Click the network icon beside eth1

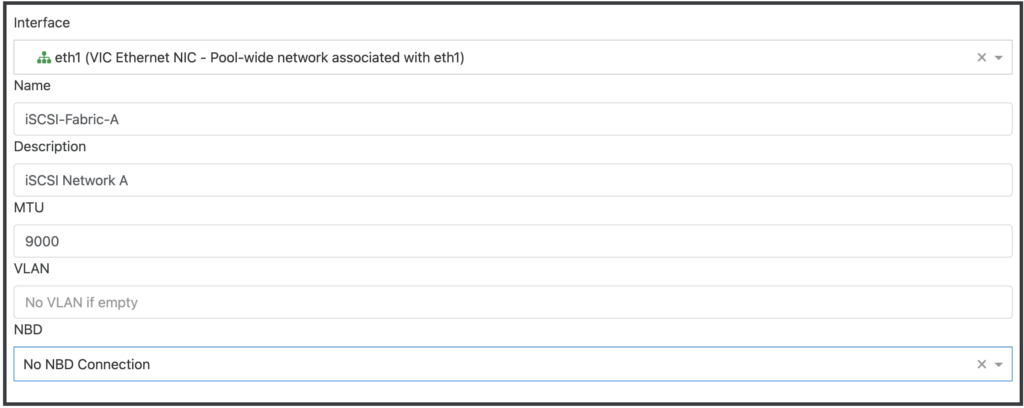(x=43, y=58)
